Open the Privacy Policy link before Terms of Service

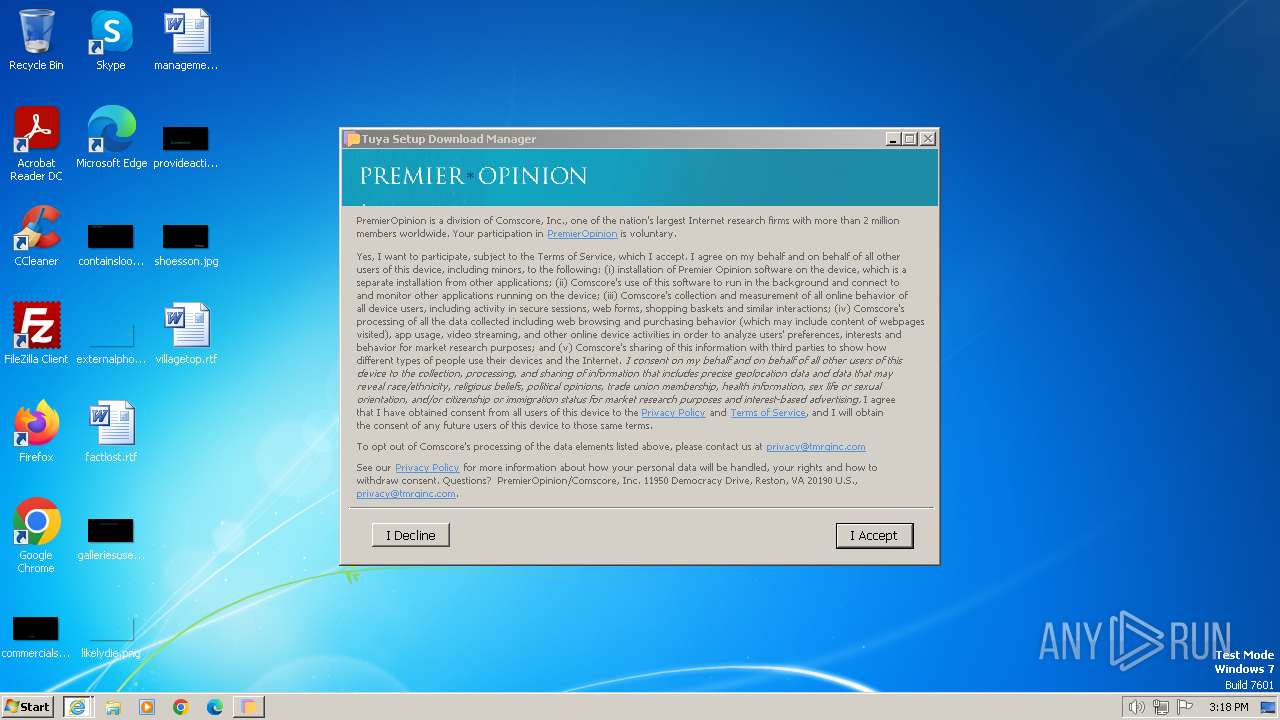point(673,412)
